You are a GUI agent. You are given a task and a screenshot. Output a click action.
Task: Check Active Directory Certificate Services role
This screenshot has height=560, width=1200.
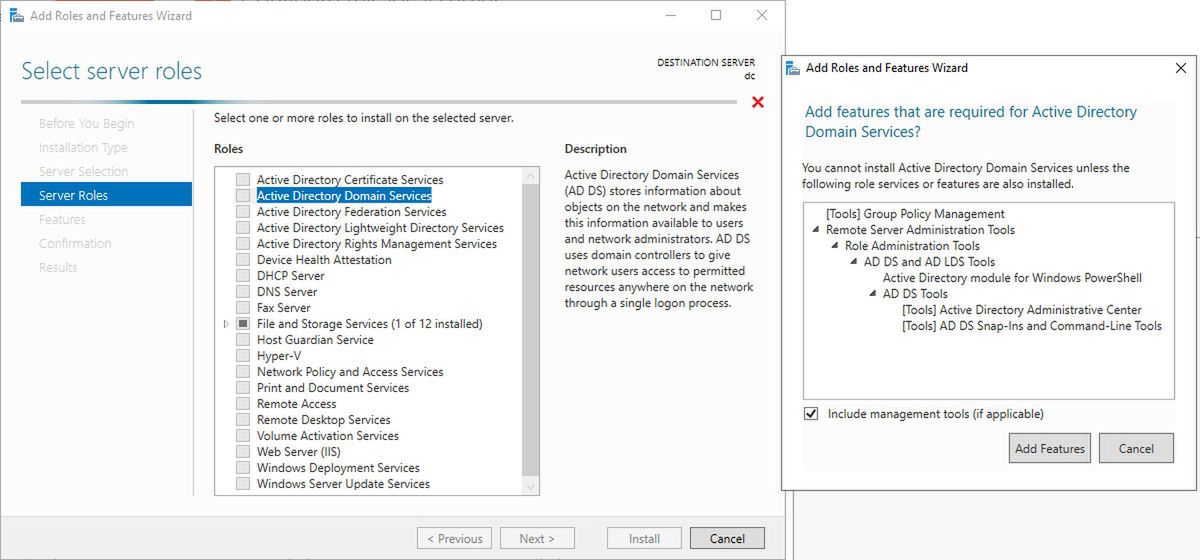[243, 180]
